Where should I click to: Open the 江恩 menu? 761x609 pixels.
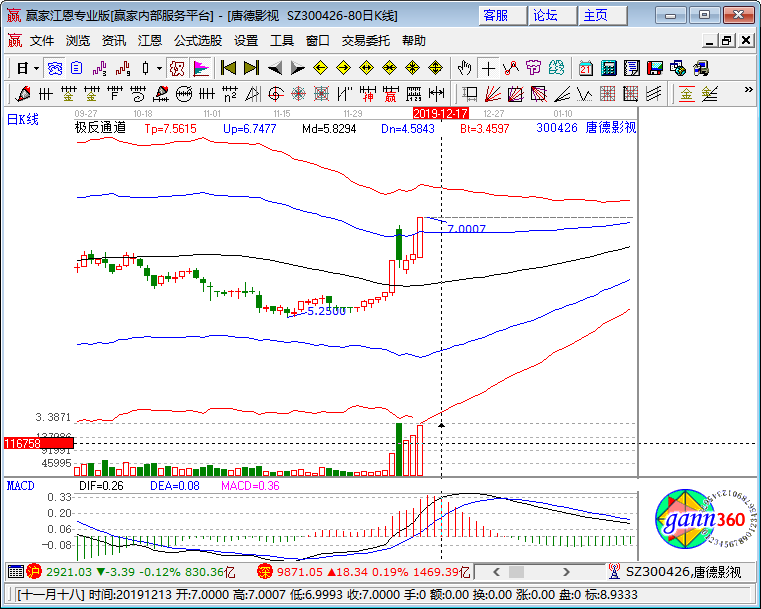tap(149, 41)
